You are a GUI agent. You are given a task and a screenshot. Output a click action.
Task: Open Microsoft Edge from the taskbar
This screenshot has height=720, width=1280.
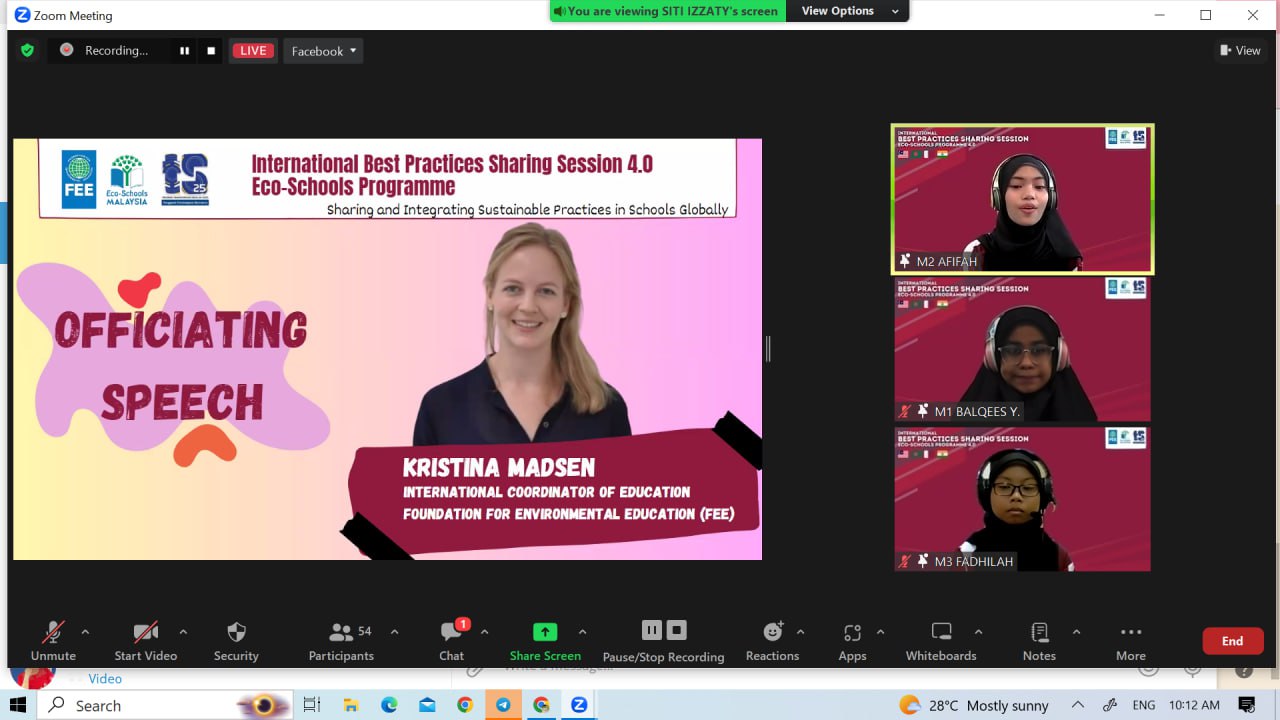[389, 705]
